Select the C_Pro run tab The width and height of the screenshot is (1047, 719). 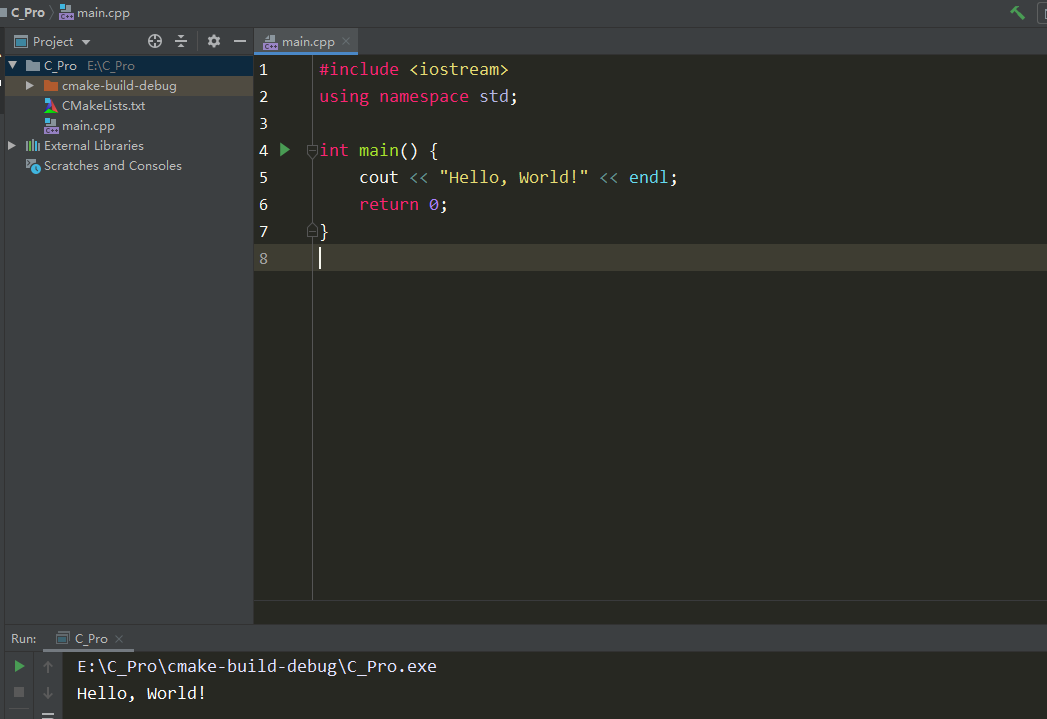[91, 638]
